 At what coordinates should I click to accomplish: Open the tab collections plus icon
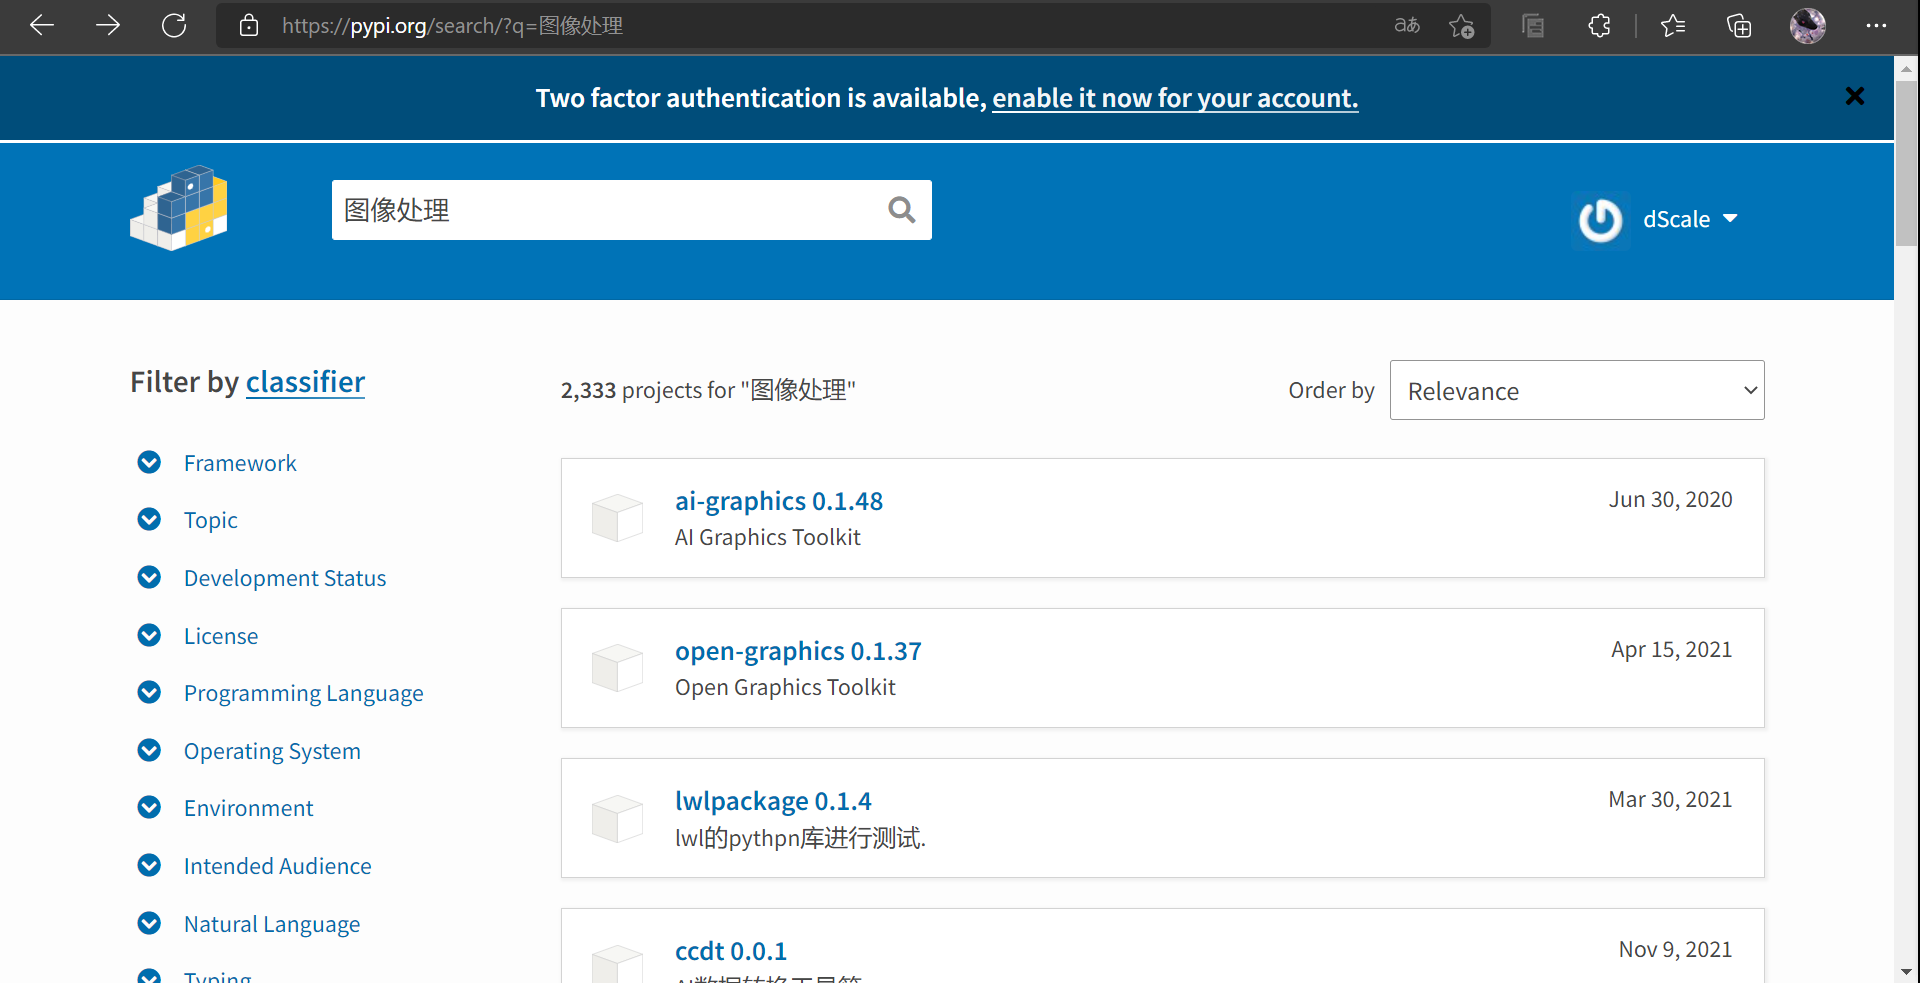coord(1739,26)
